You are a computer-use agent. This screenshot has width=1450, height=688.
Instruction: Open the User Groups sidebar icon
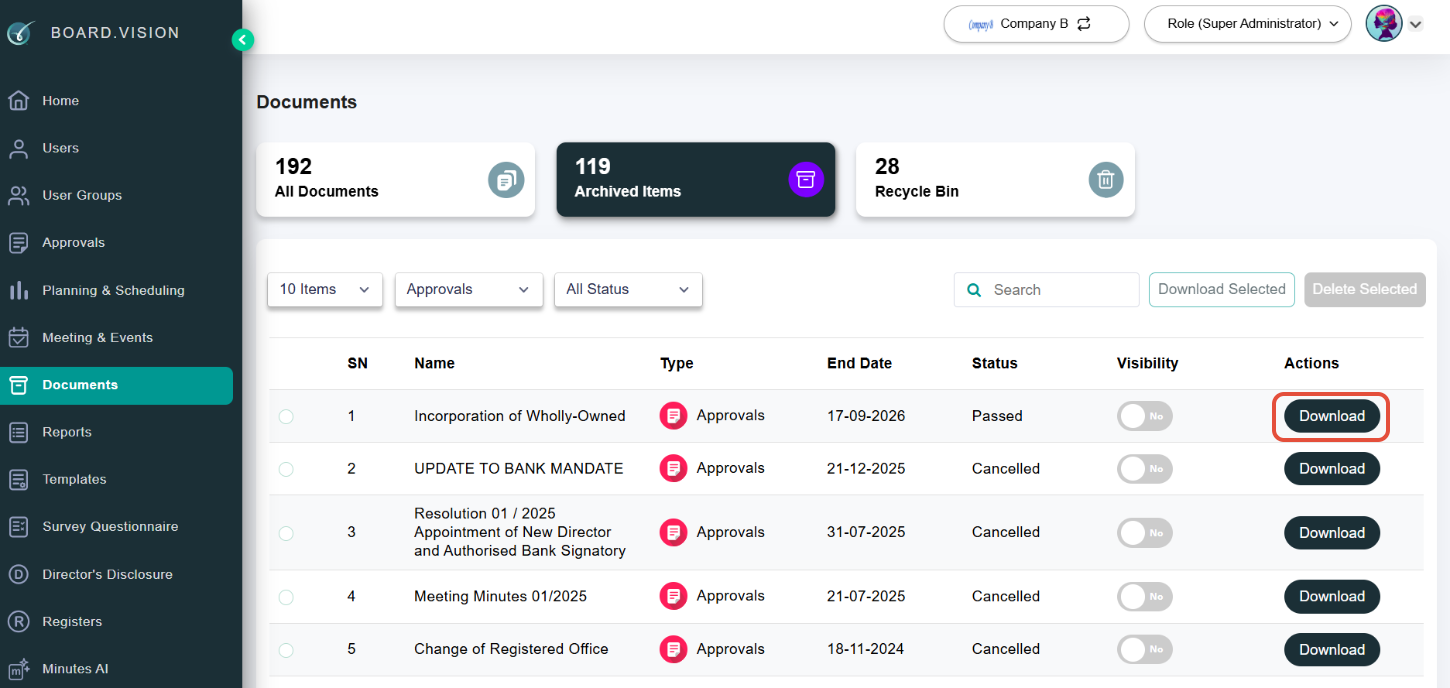18,195
